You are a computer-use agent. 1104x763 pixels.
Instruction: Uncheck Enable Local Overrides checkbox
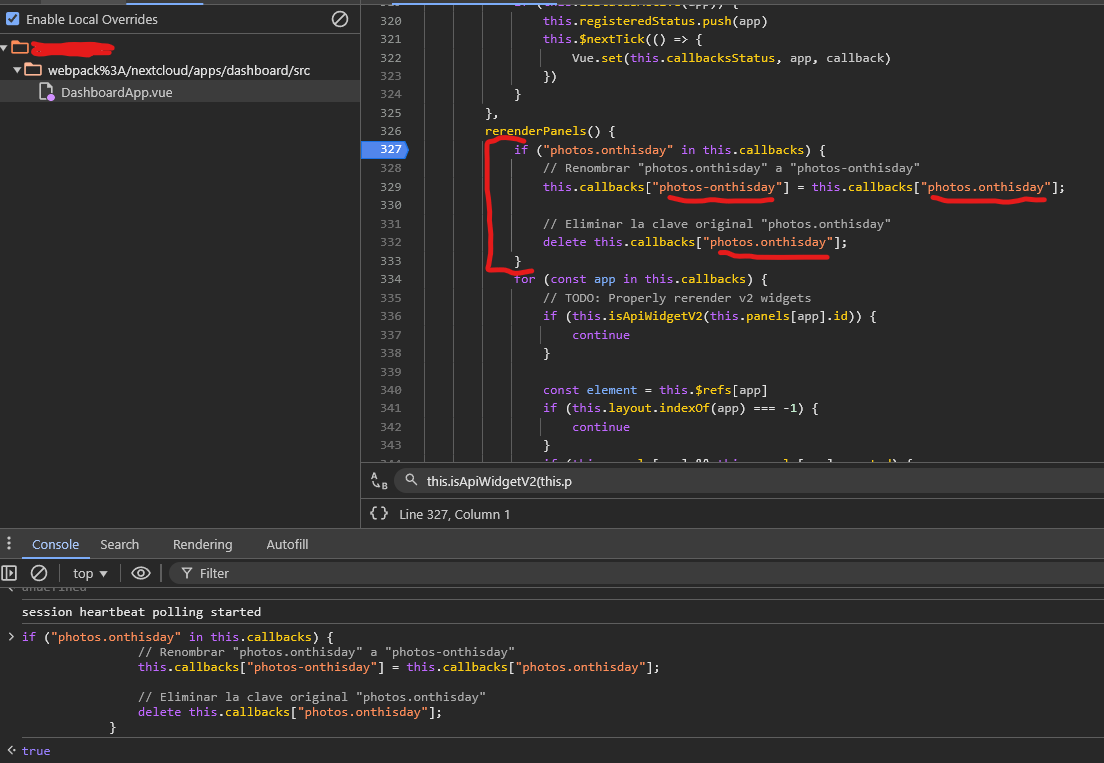13,19
